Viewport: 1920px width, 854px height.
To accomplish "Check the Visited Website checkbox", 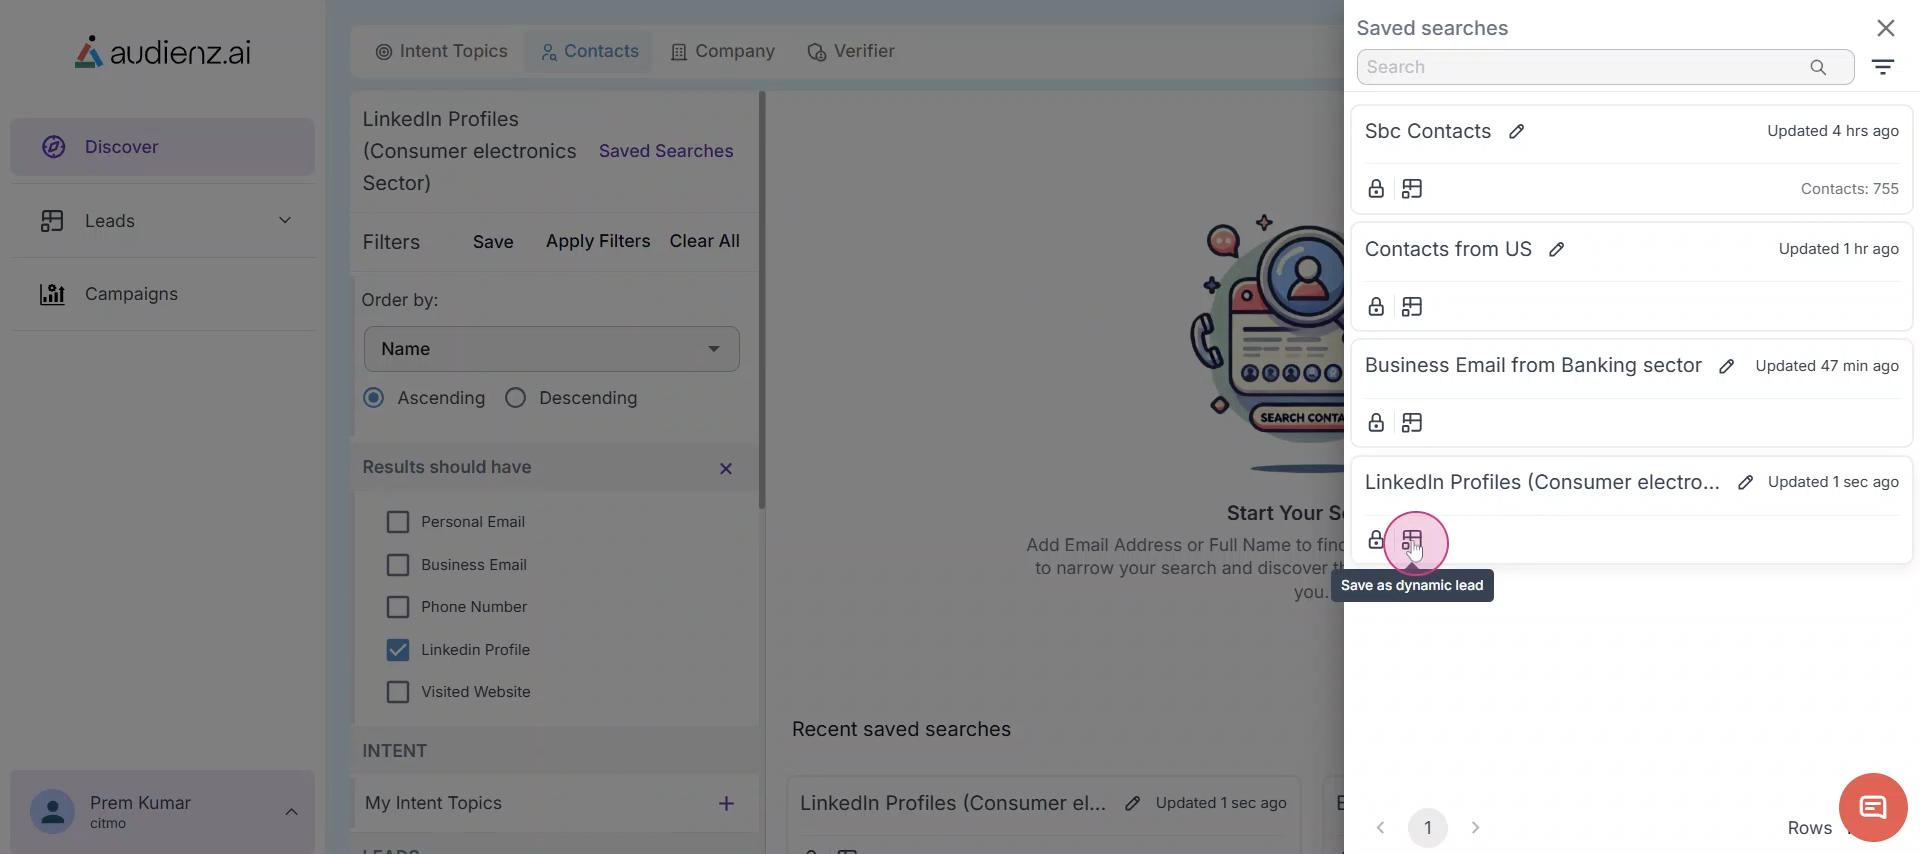I will coord(398,692).
